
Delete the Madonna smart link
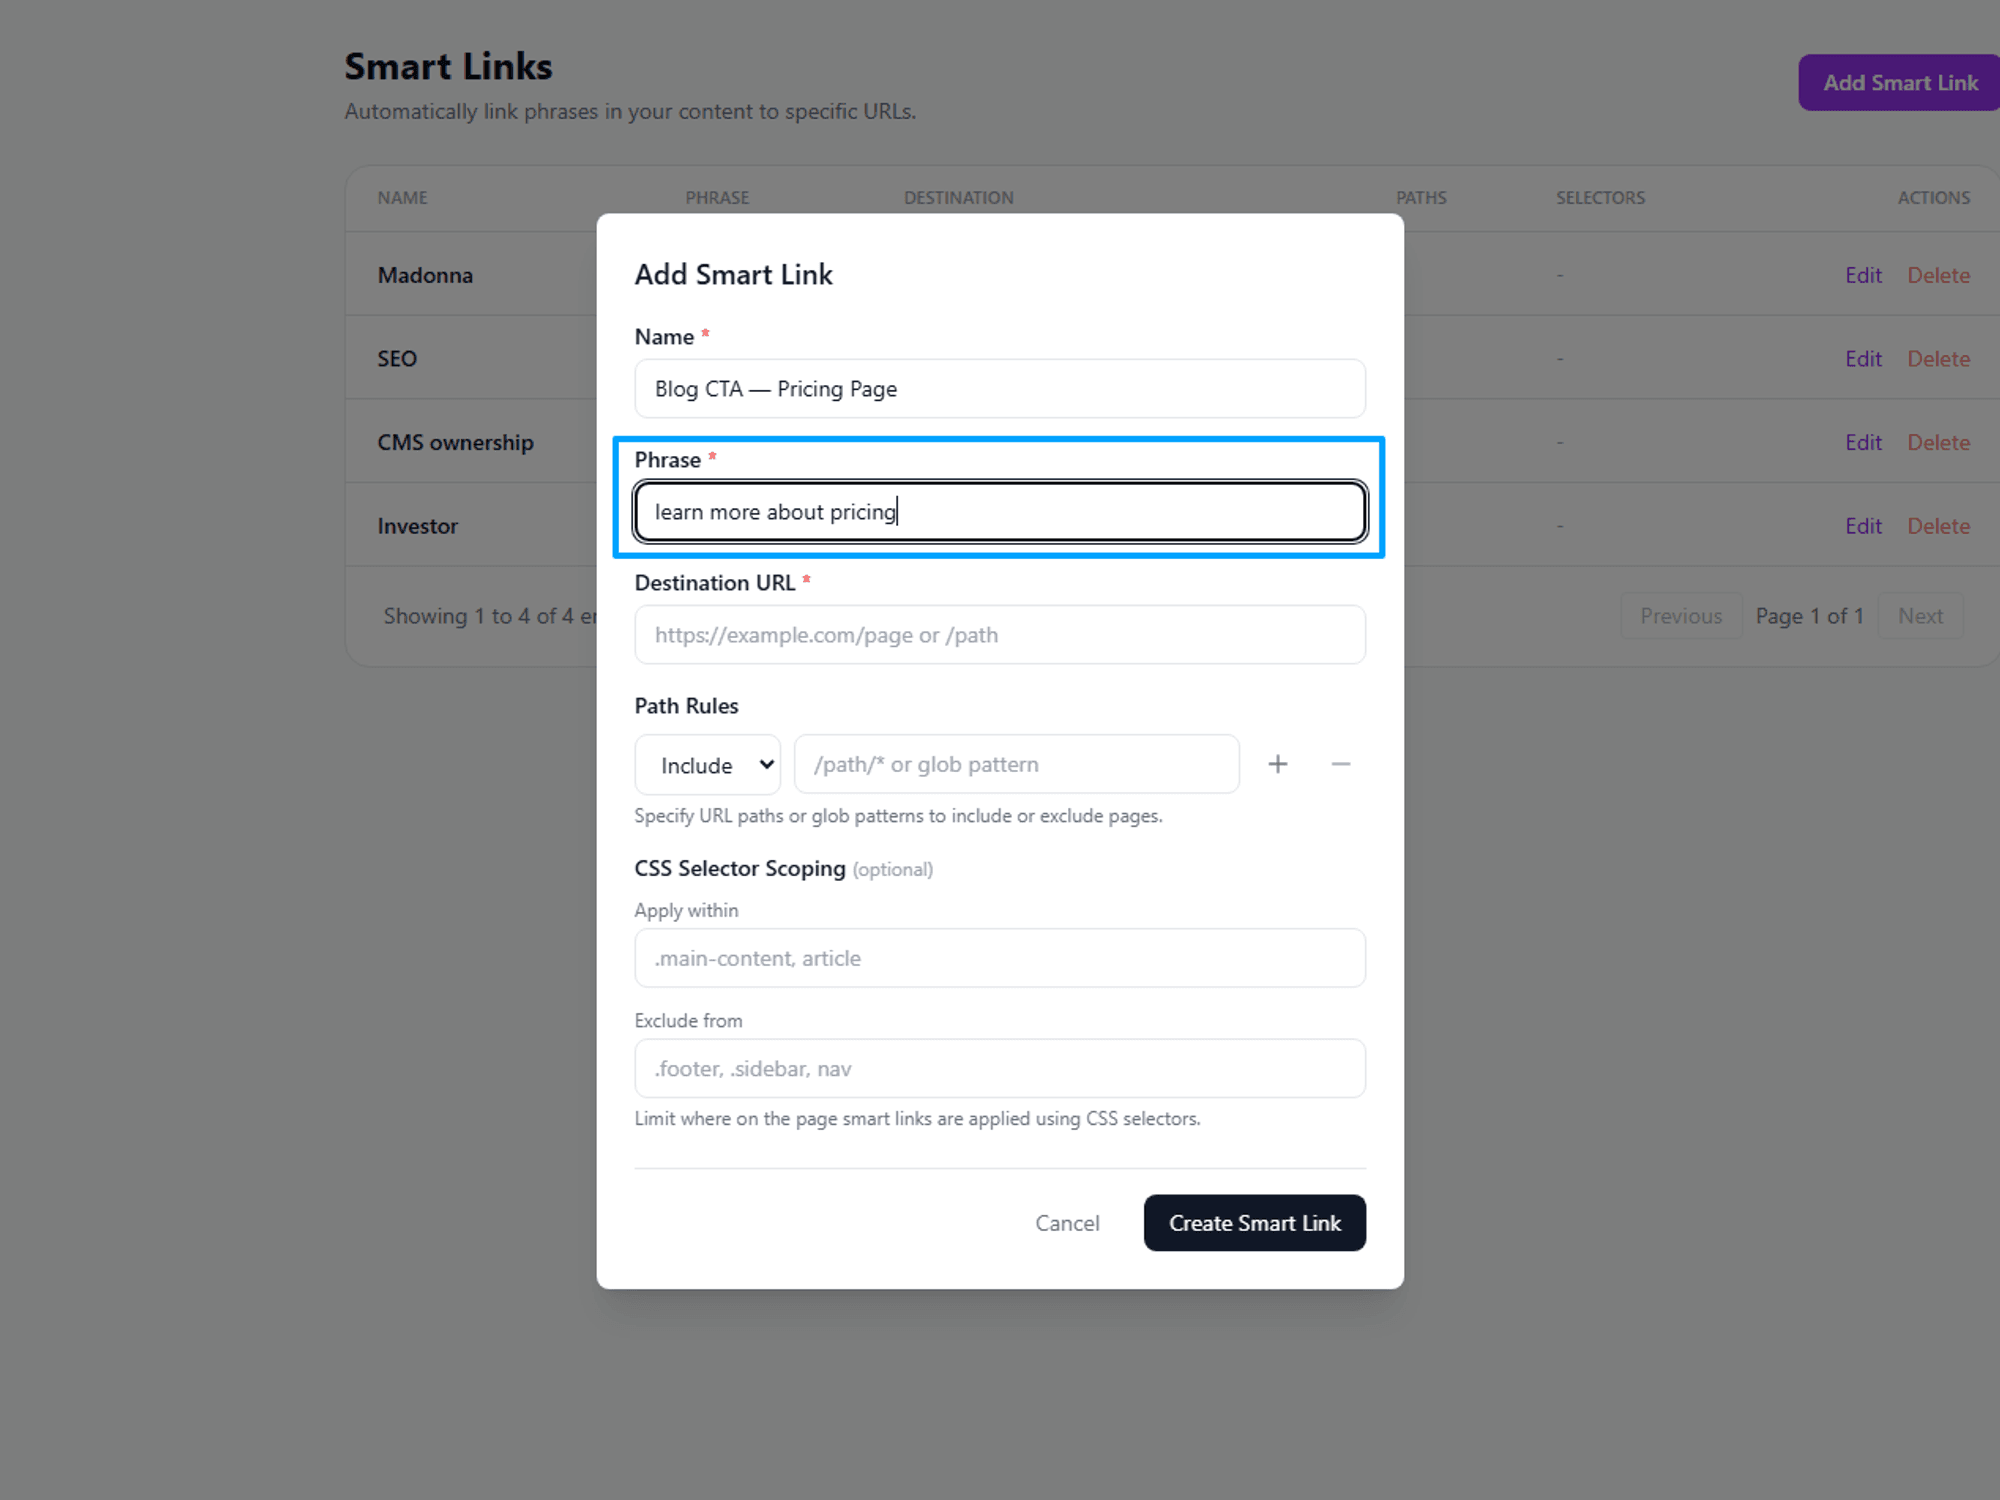[x=1938, y=275]
